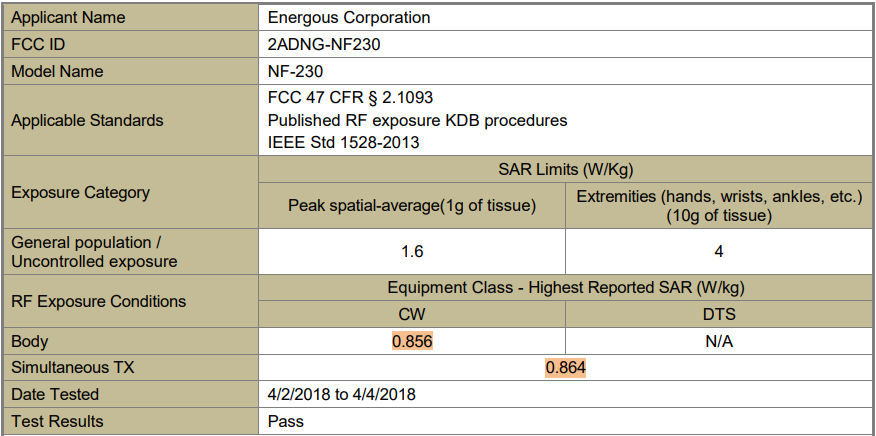Click the CW equipment class column header

(x=412, y=314)
